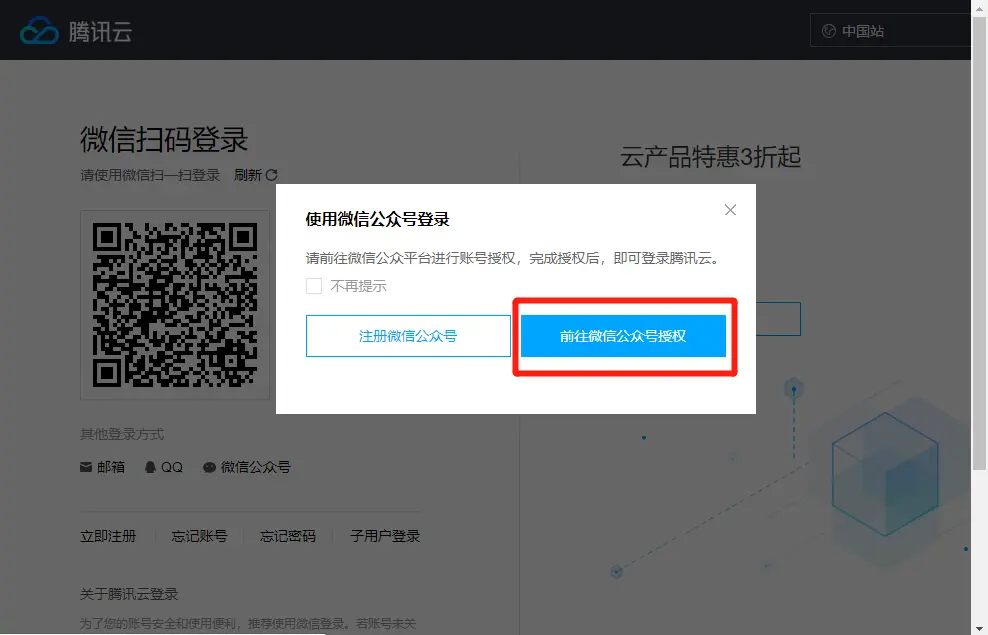Click the 其他登录方式 label

(122, 434)
